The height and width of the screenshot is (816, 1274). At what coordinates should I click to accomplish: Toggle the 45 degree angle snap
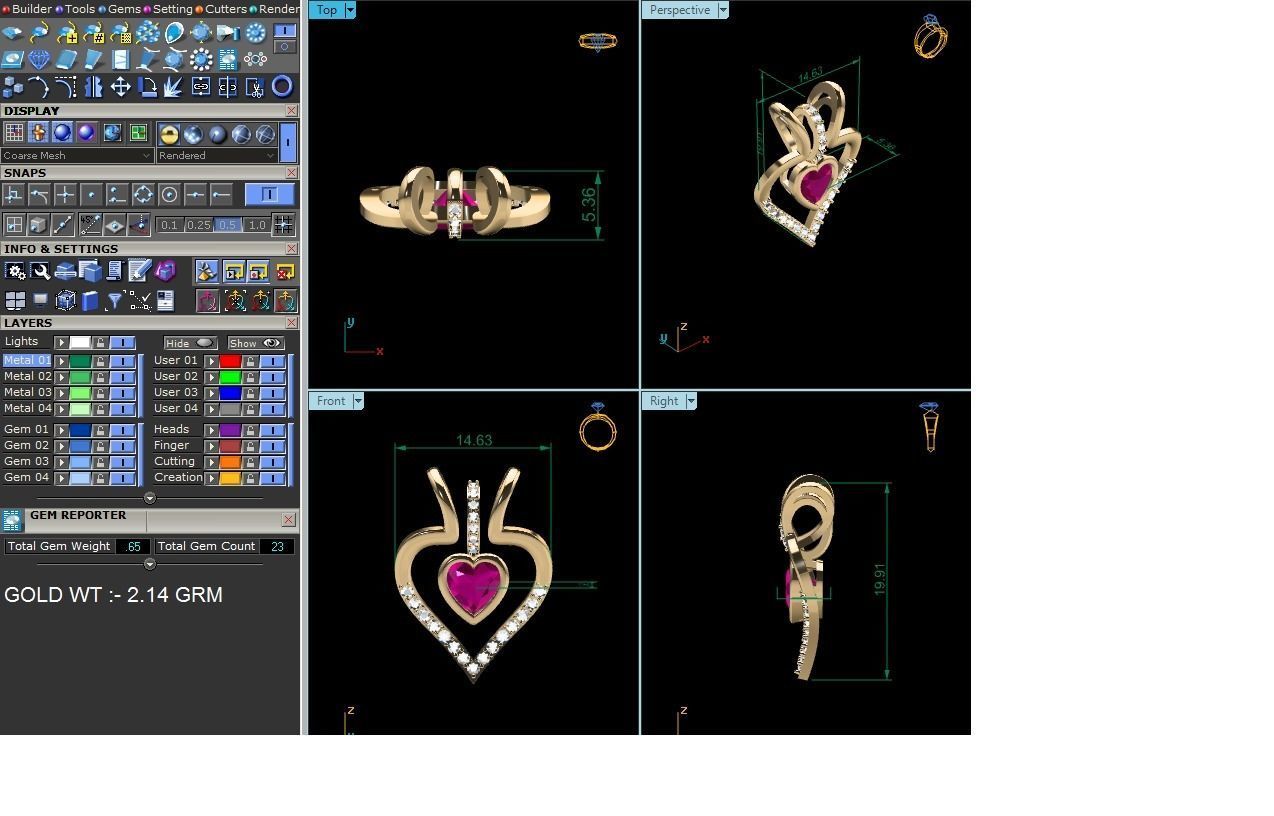90,224
